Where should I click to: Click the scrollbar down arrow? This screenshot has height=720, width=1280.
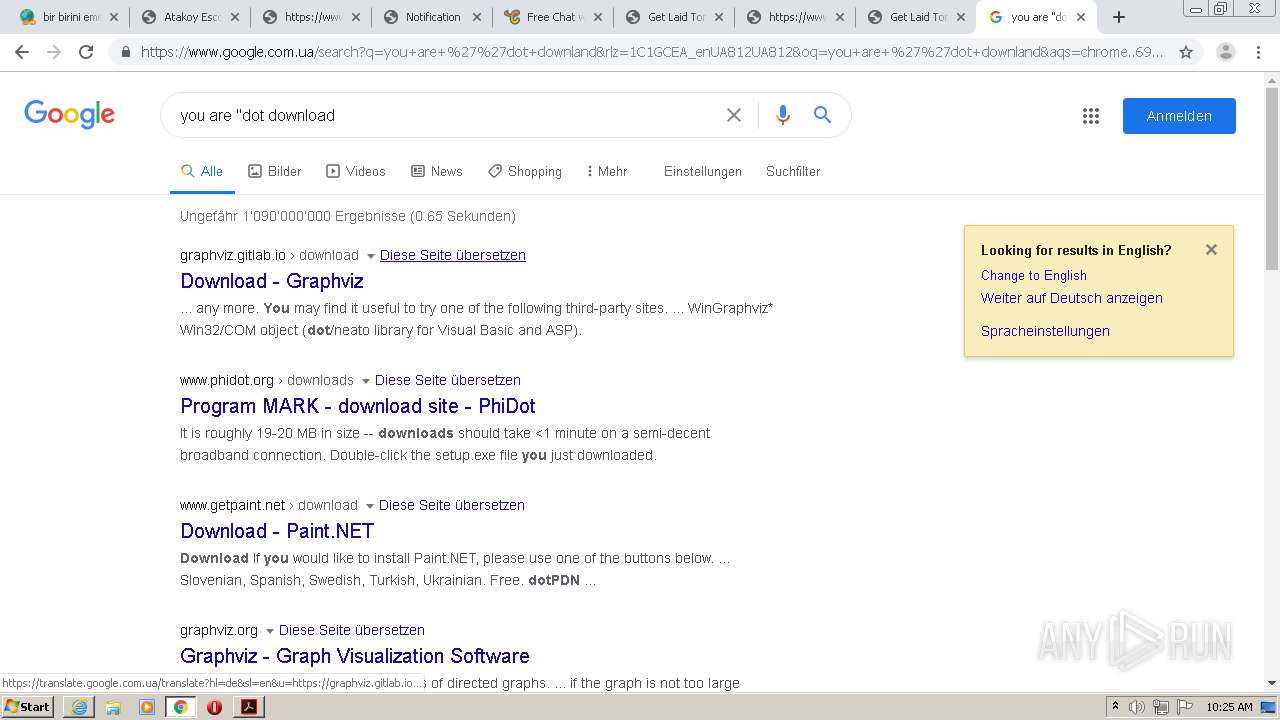[x=1271, y=684]
